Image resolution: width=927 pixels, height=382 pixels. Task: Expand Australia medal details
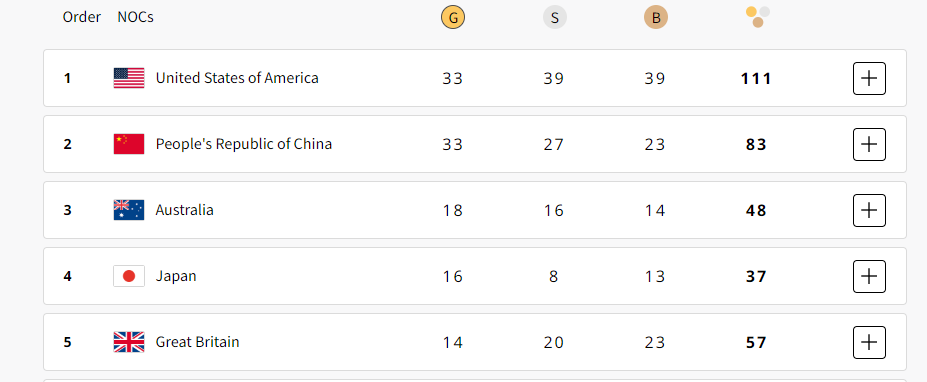click(x=869, y=210)
